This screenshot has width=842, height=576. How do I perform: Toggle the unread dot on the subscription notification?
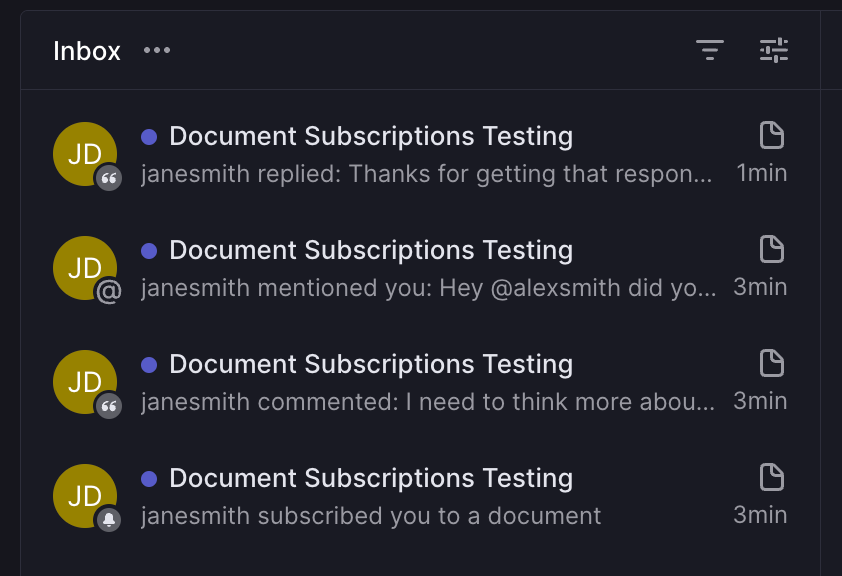pos(151,476)
